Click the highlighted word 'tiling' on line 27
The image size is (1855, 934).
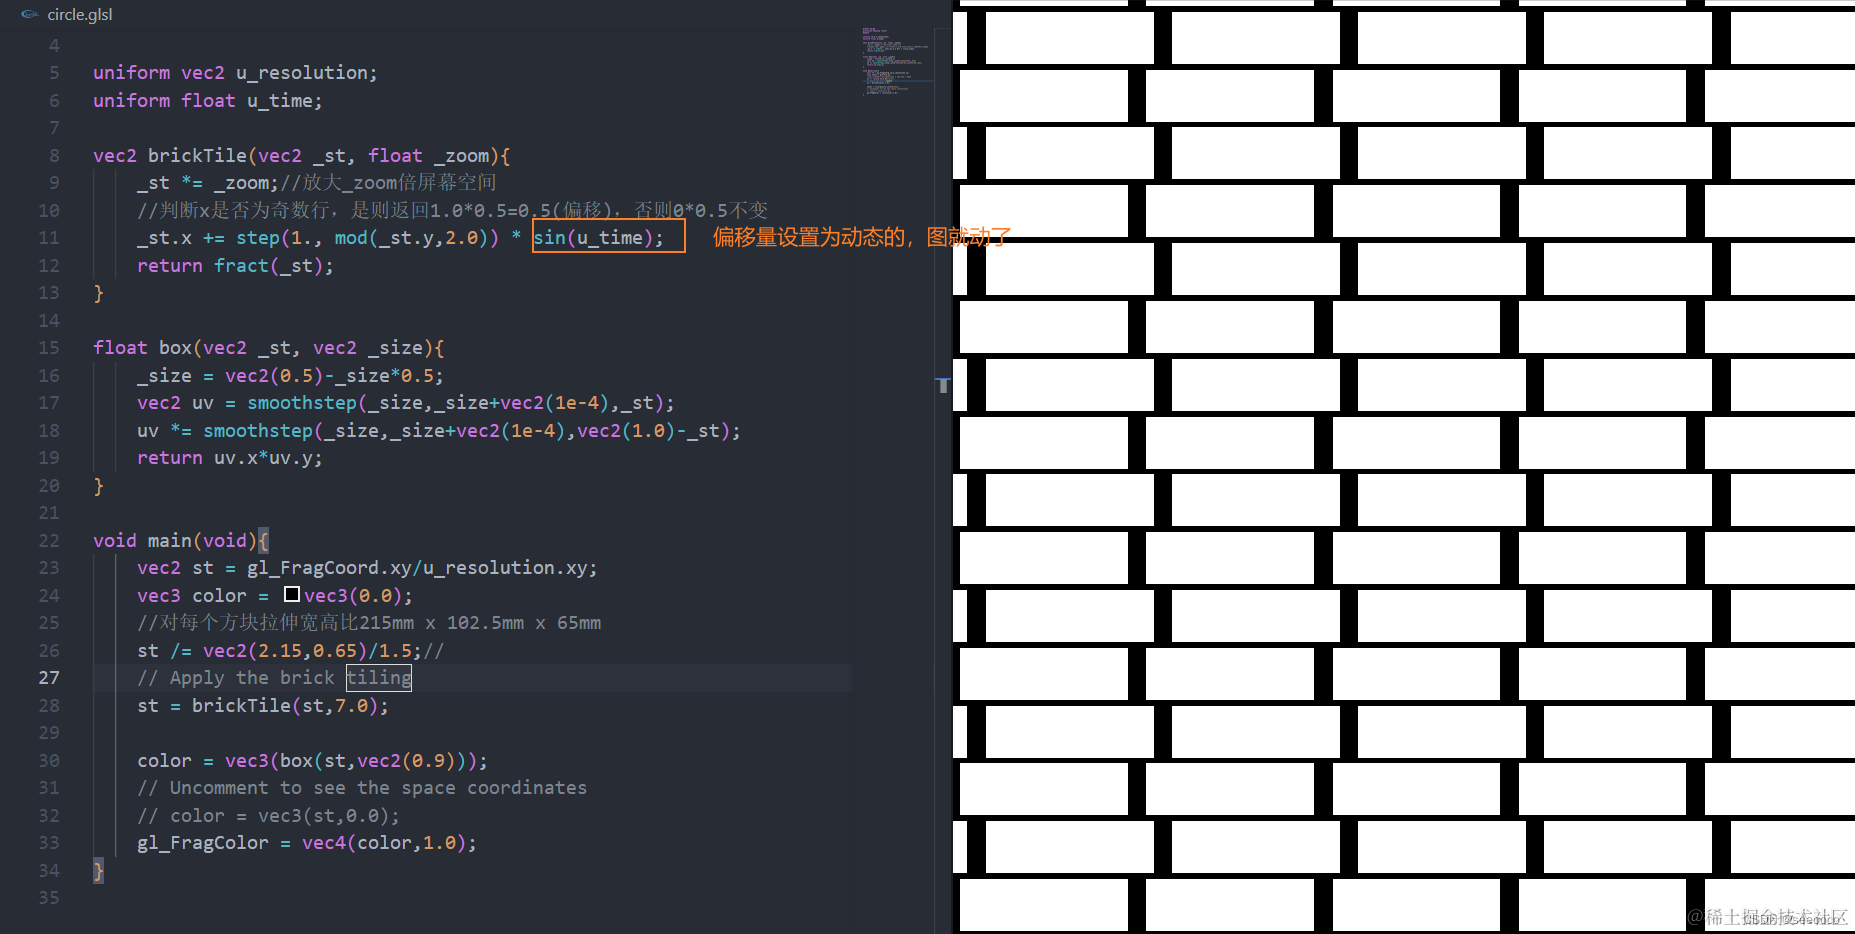379,678
